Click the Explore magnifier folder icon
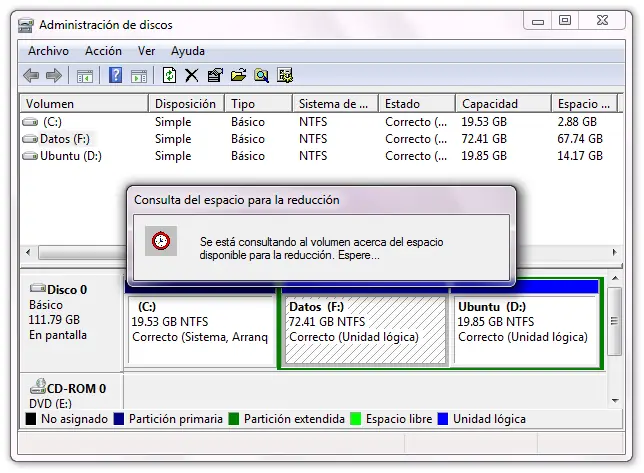Image resolution: width=644 pixels, height=473 pixels. pos(261,76)
